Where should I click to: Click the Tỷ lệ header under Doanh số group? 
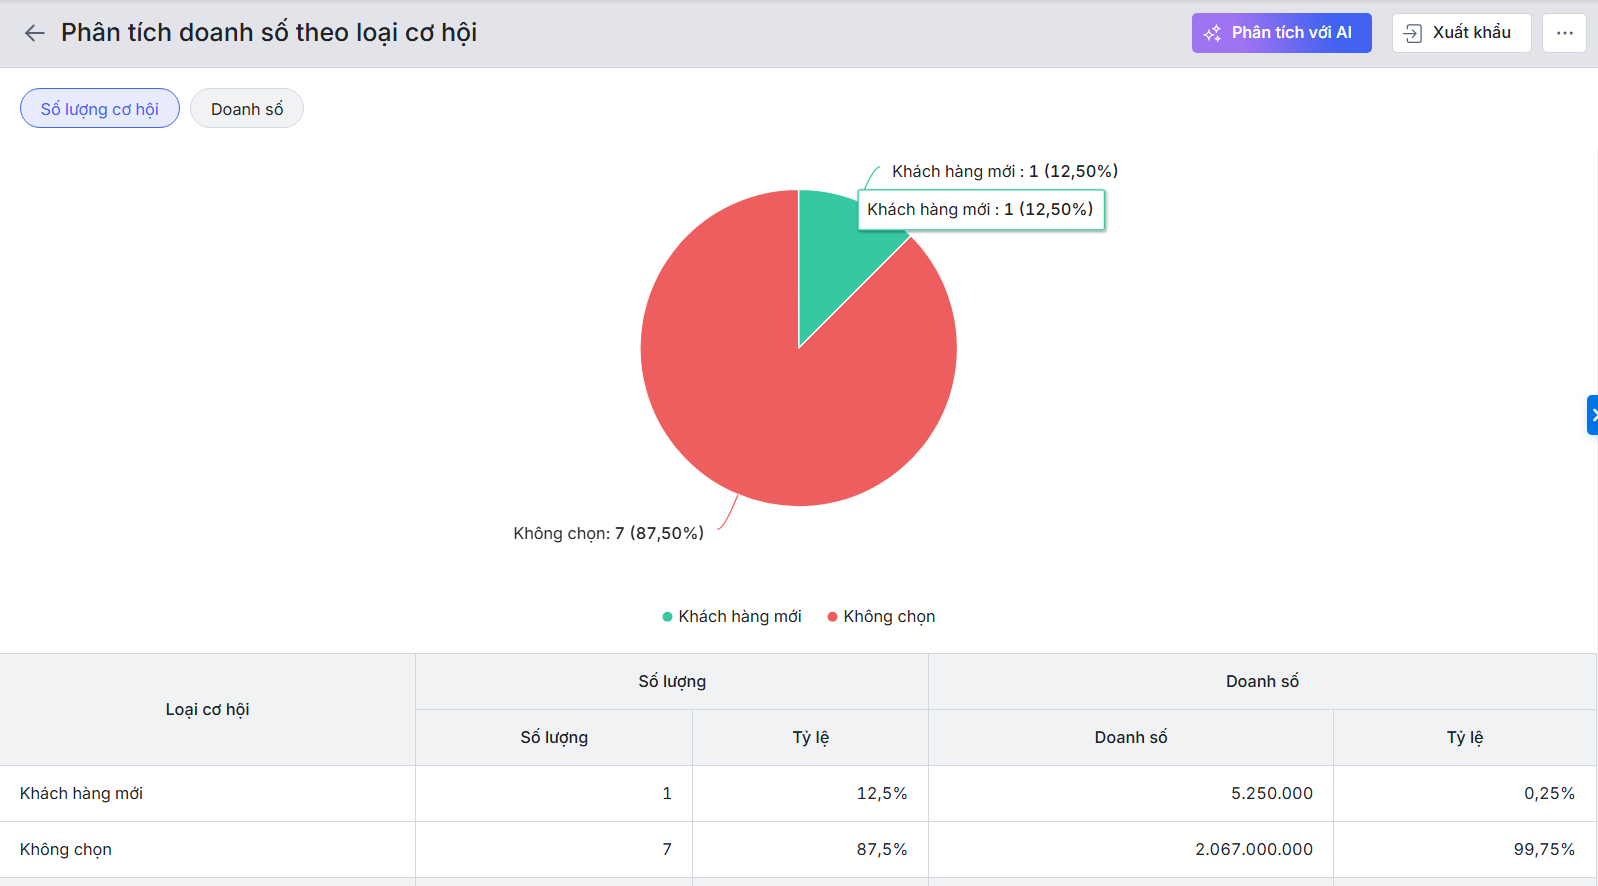pos(1464,738)
